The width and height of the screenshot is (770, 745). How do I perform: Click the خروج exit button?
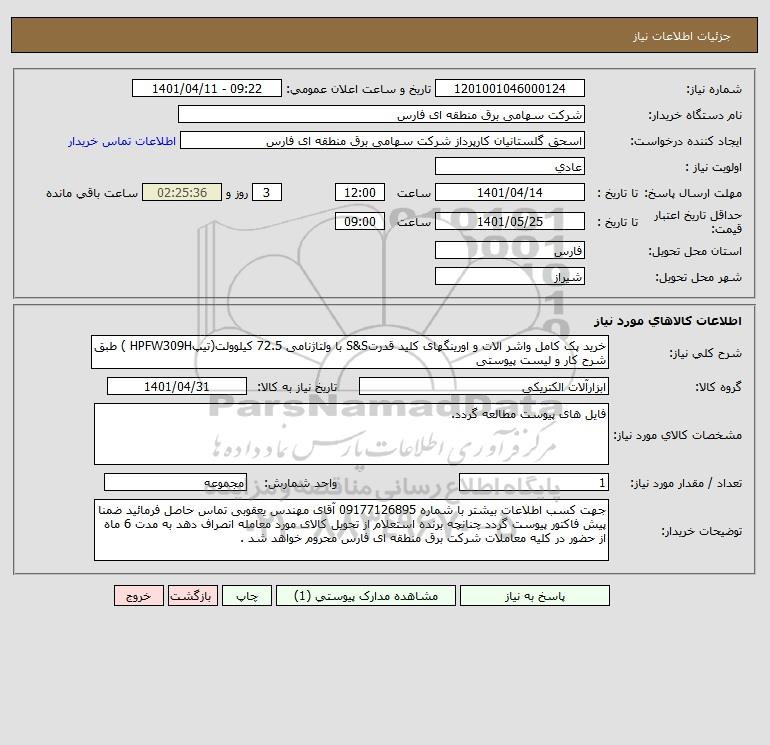pos(139,596)
